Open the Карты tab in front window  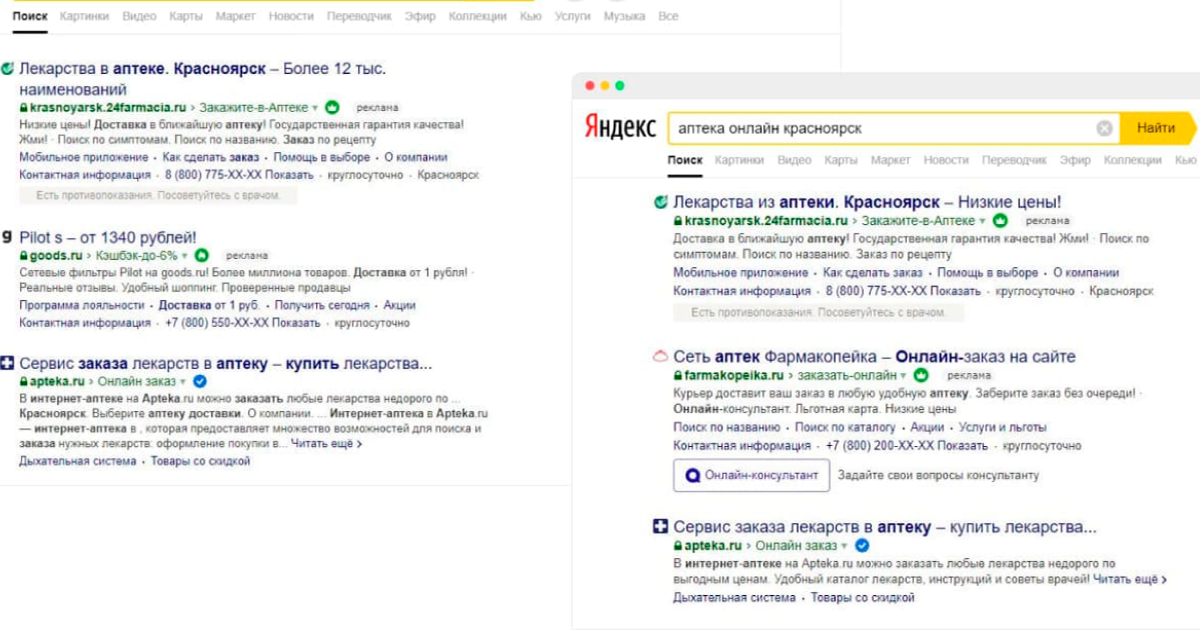coord(841,160)
